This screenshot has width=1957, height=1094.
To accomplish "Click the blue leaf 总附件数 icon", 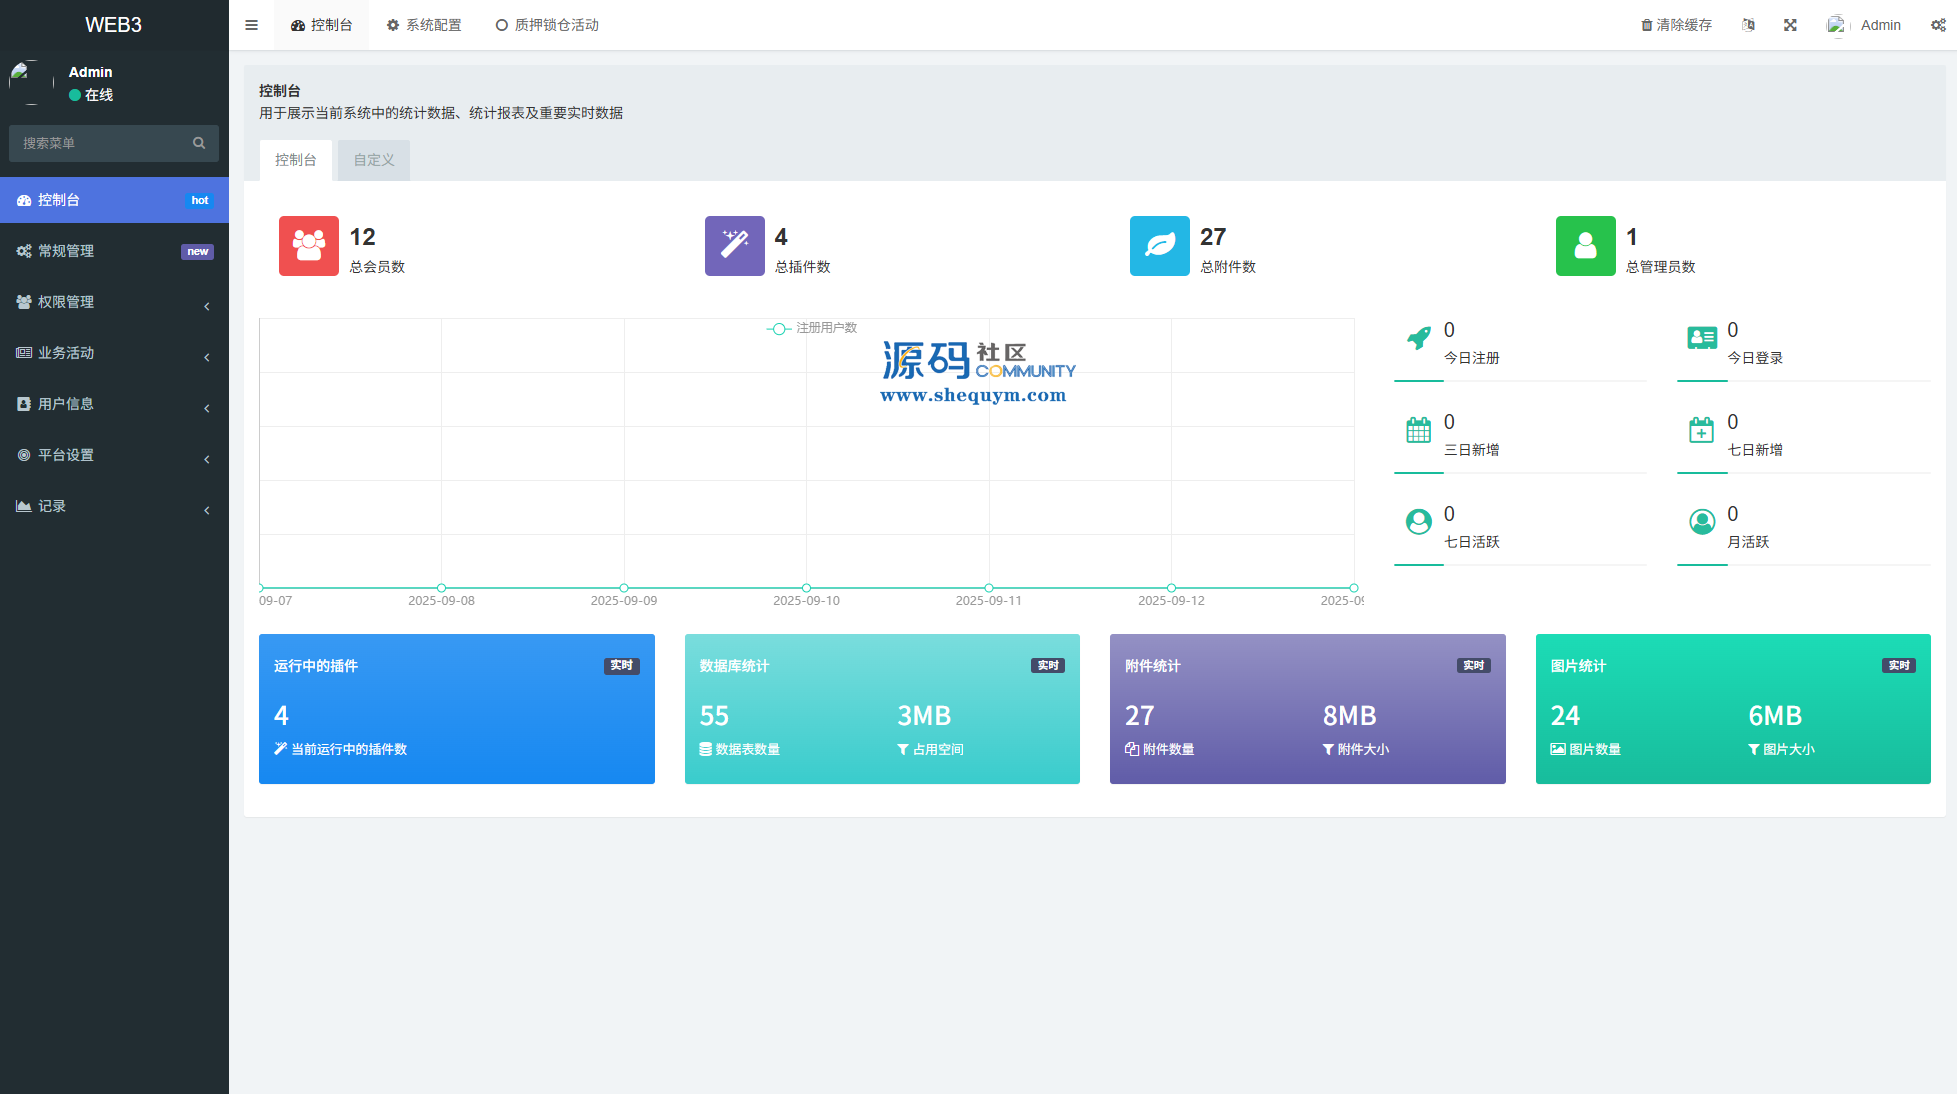I will click(x=1159, y=246).
